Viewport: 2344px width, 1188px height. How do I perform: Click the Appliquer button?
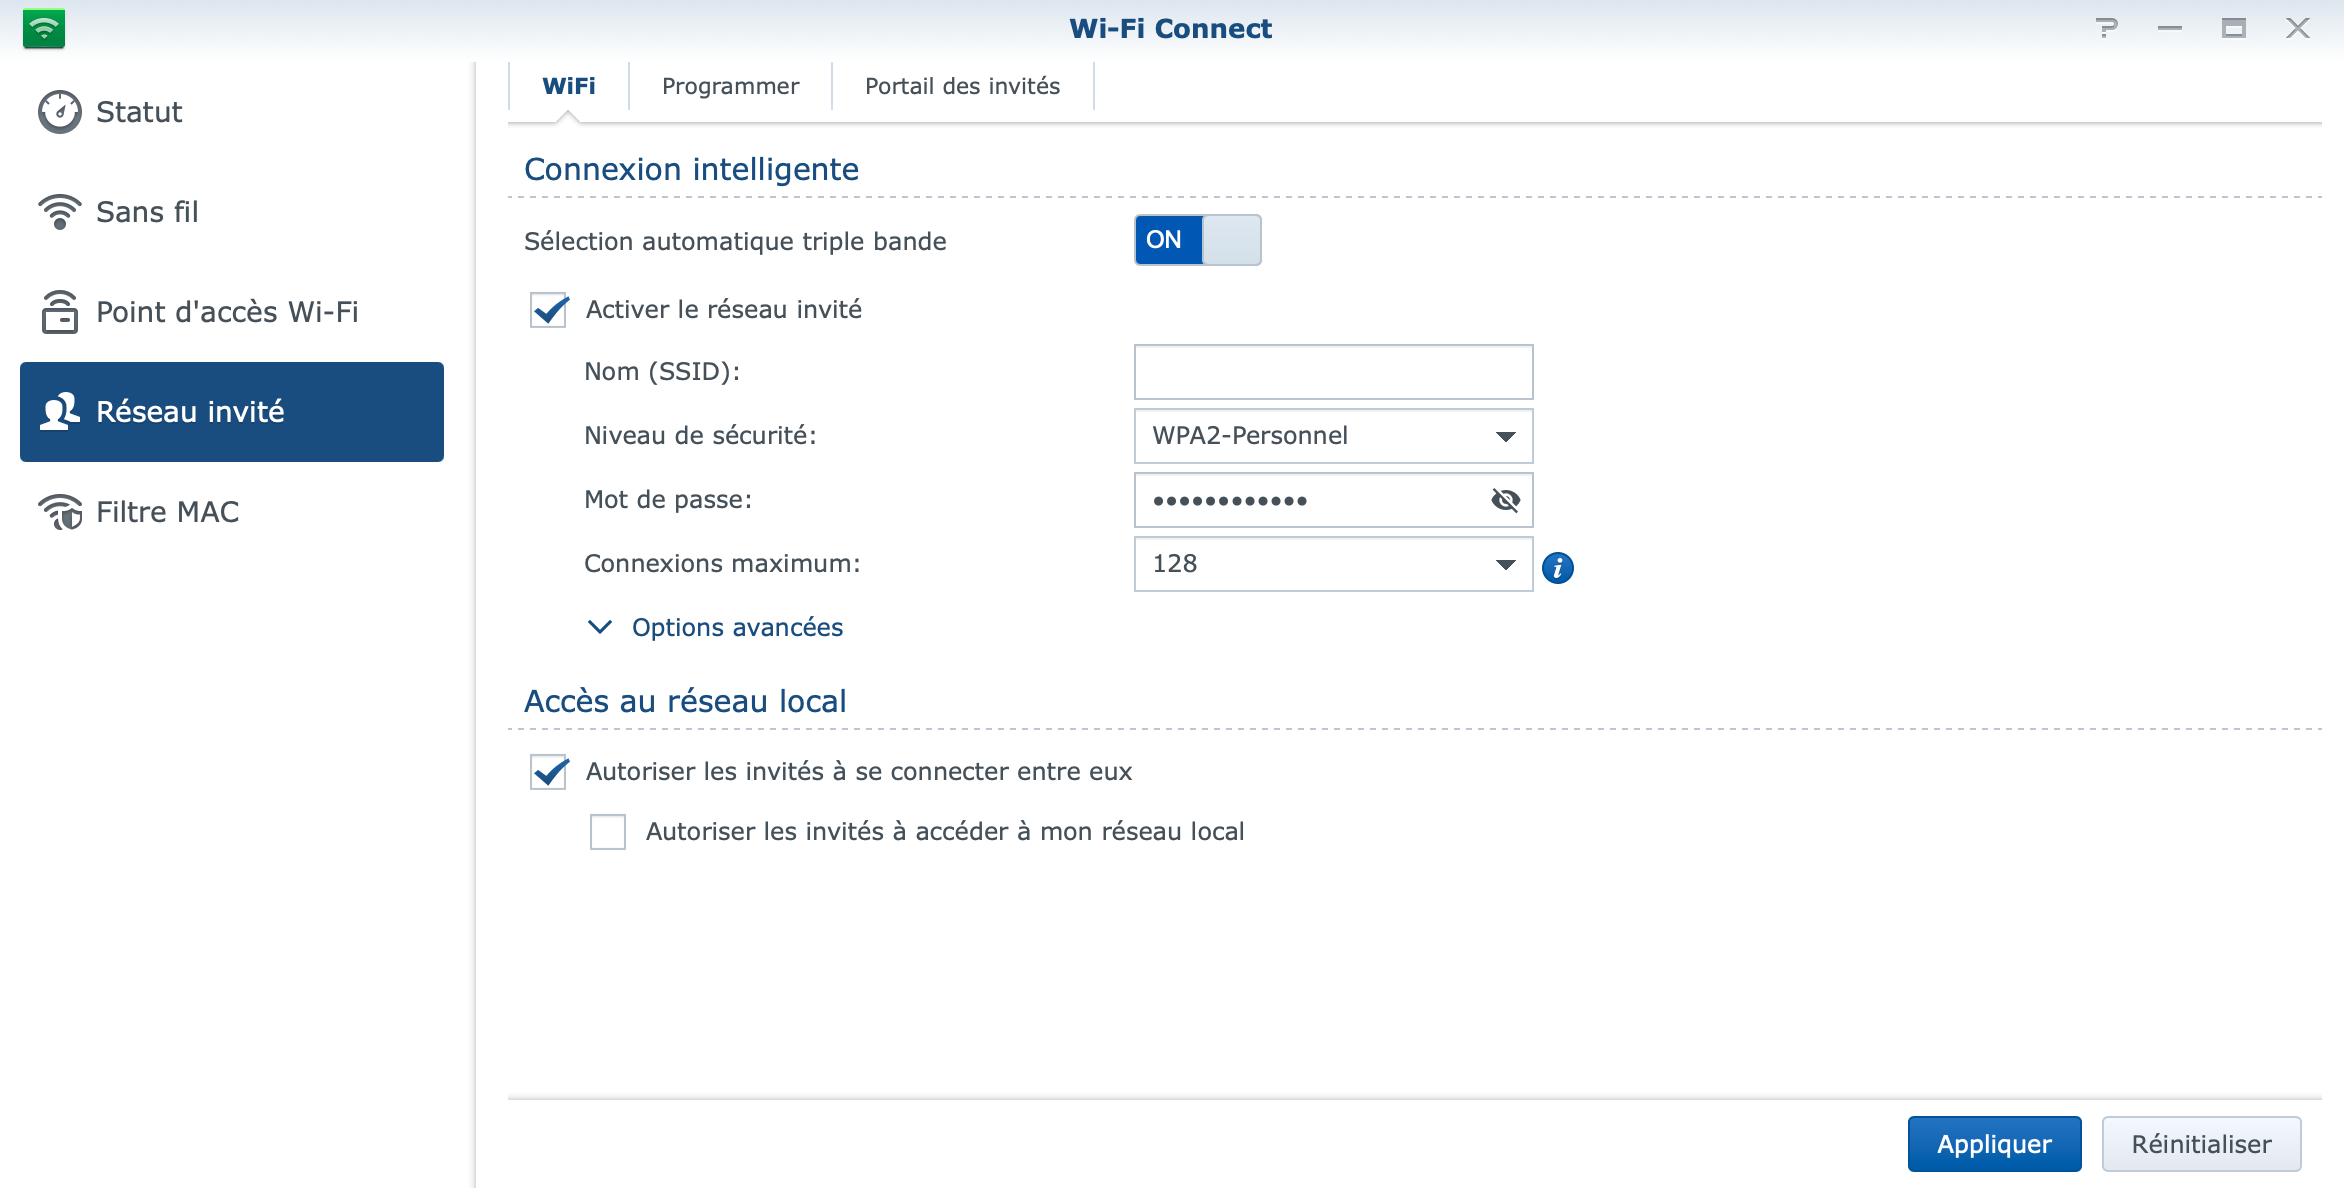[1994, 1144]
